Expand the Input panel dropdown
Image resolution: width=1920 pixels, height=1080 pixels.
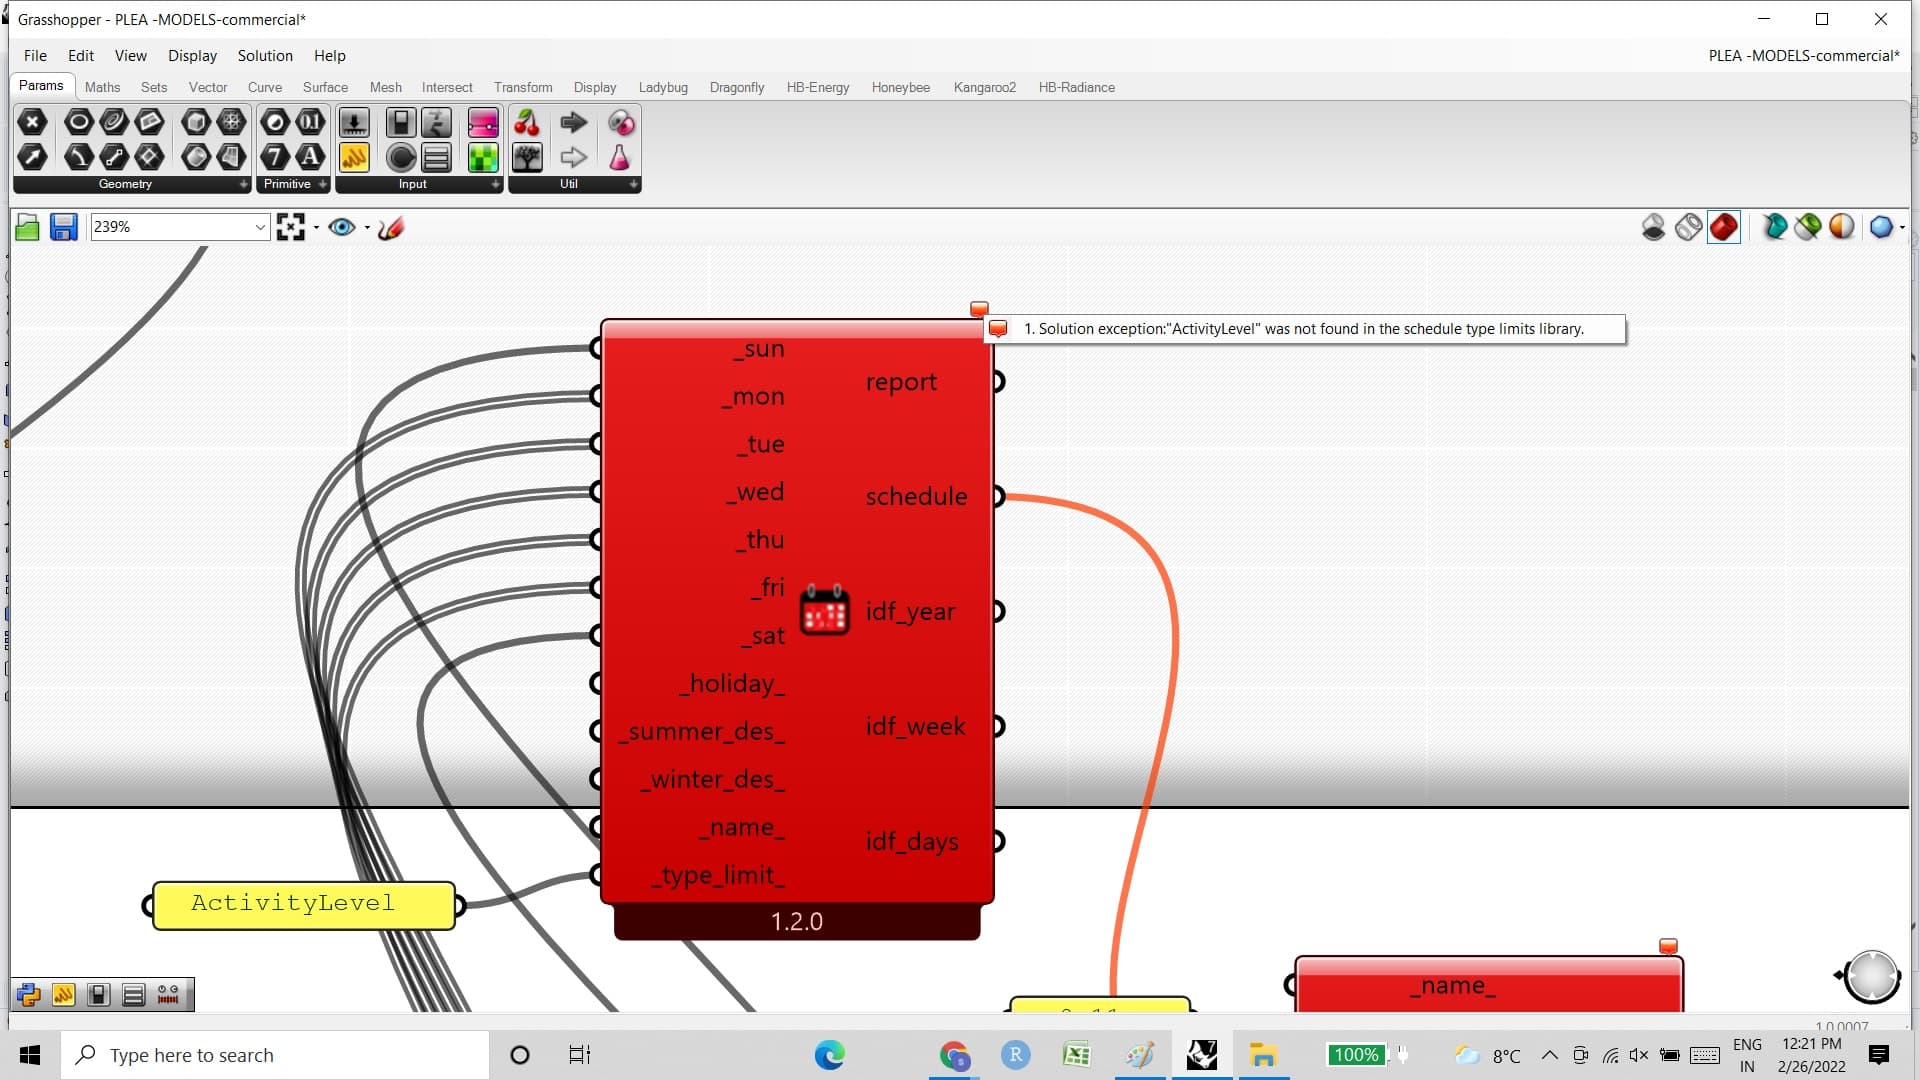495,185
